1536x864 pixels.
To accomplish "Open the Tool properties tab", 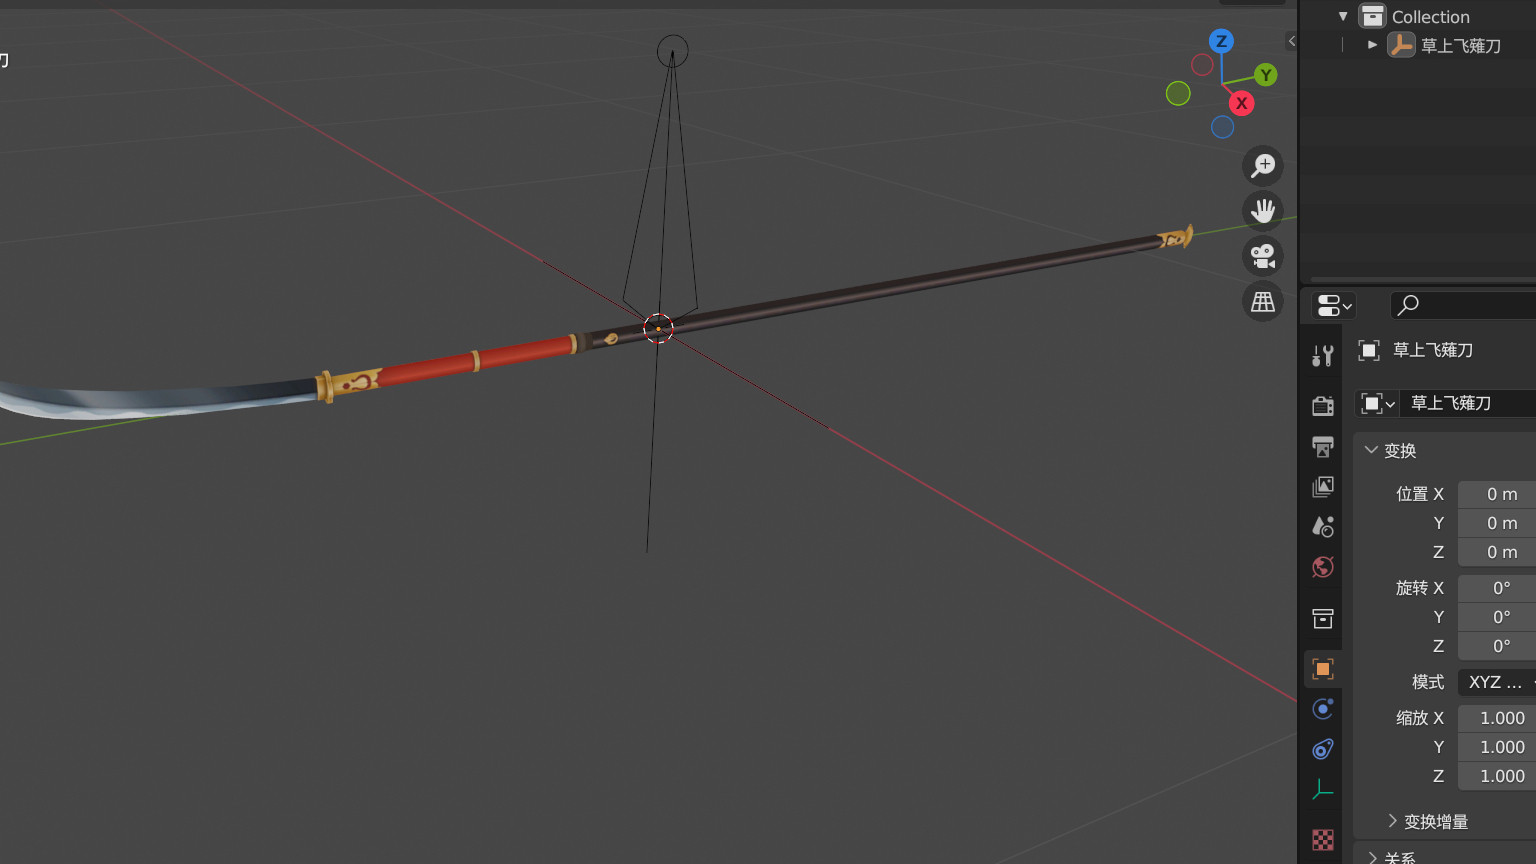I will 1323,355.
